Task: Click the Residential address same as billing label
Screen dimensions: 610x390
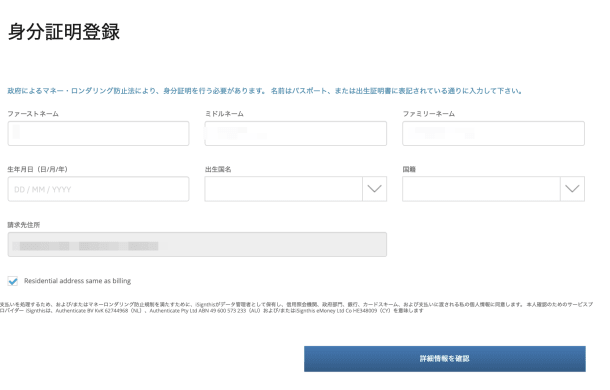Action: [x=77, y=281]
